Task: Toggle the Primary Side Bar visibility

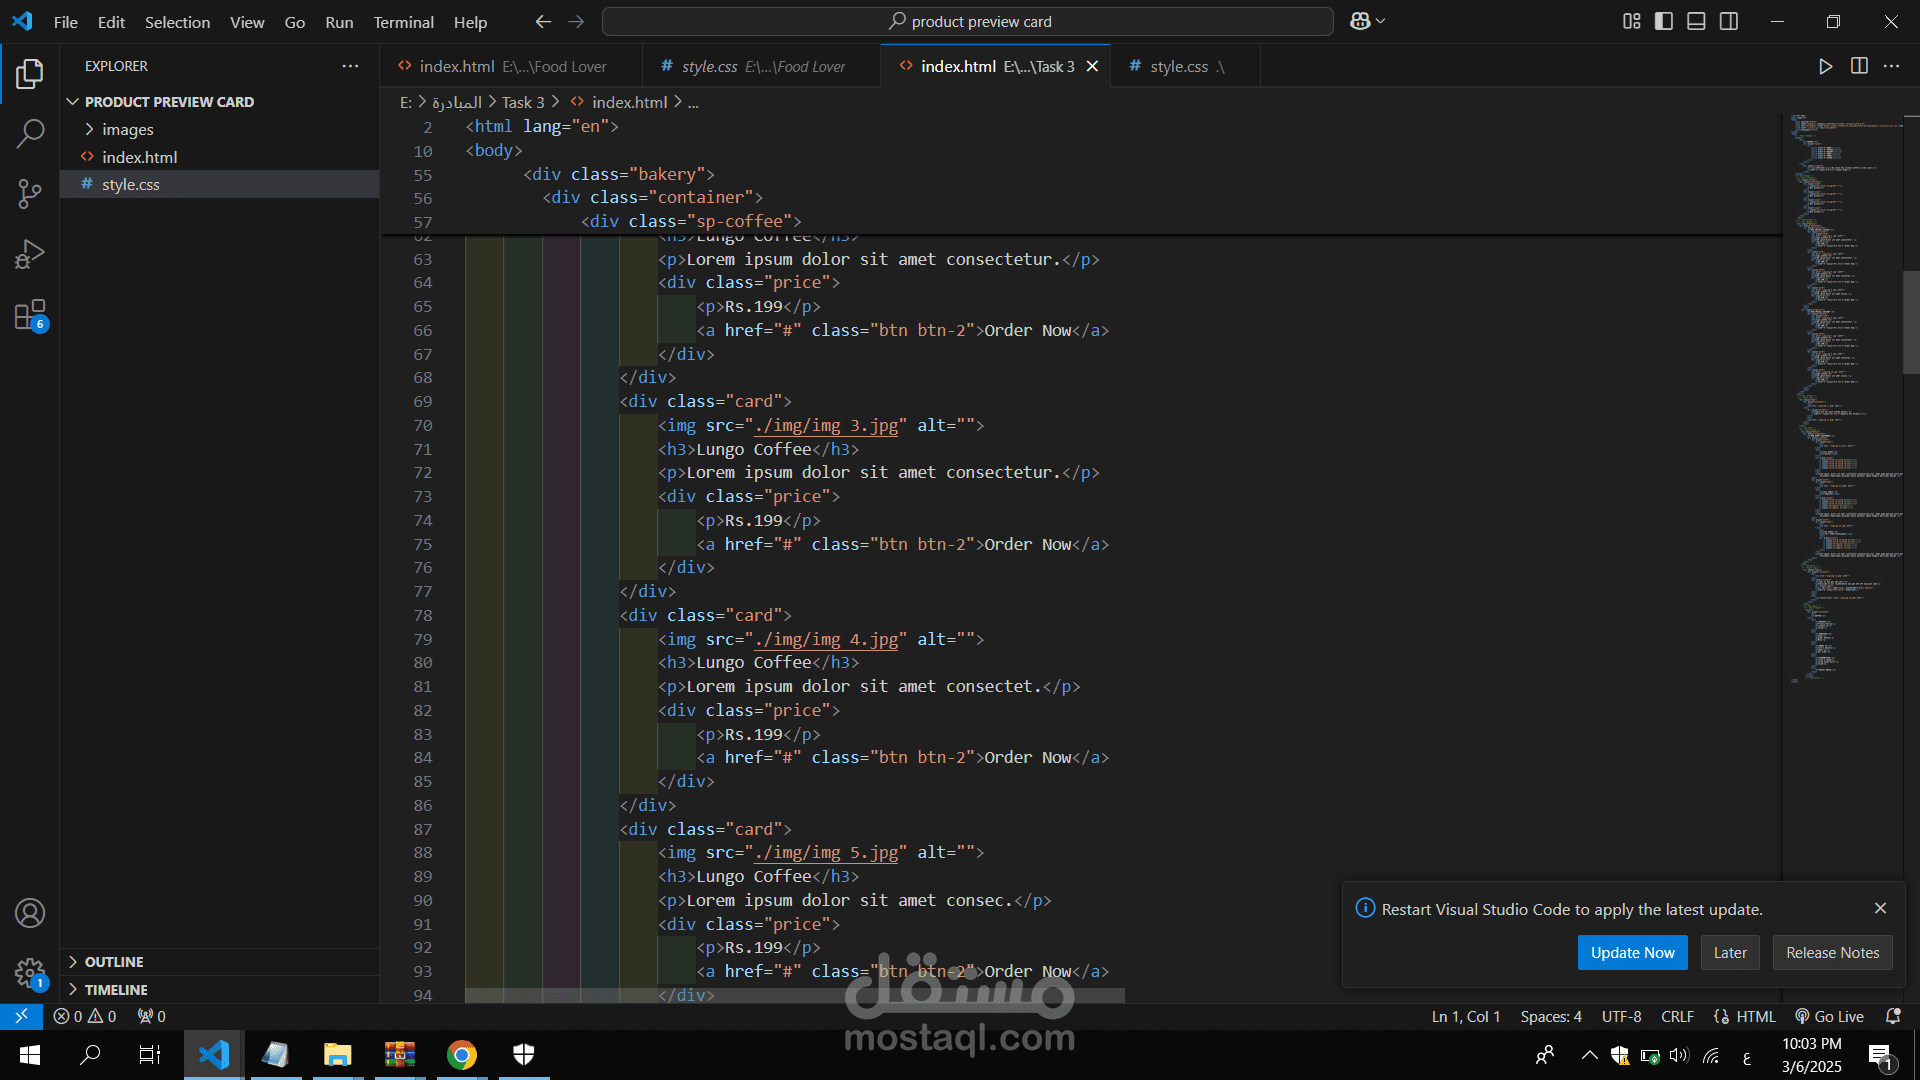Action: (x=1664, y=21)
